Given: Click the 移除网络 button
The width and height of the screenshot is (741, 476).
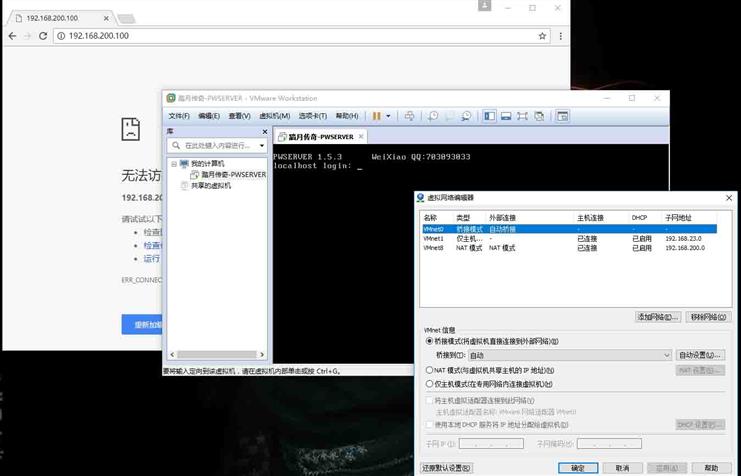Looking at the screenshot, I should tap(708, 317).
